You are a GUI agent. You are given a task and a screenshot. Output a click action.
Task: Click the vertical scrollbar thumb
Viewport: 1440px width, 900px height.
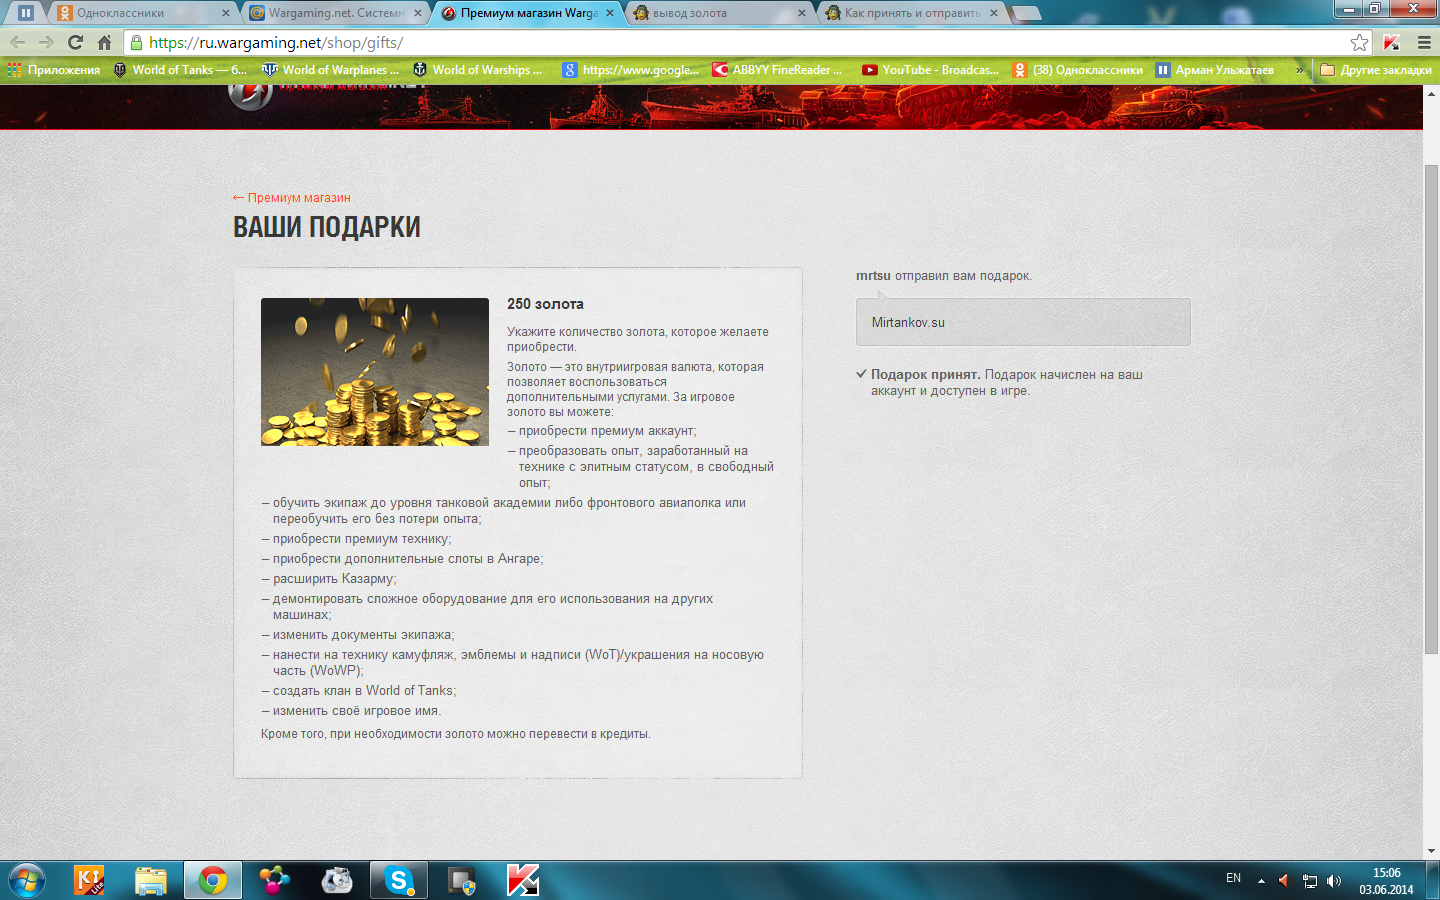(x=1431, y=410)
